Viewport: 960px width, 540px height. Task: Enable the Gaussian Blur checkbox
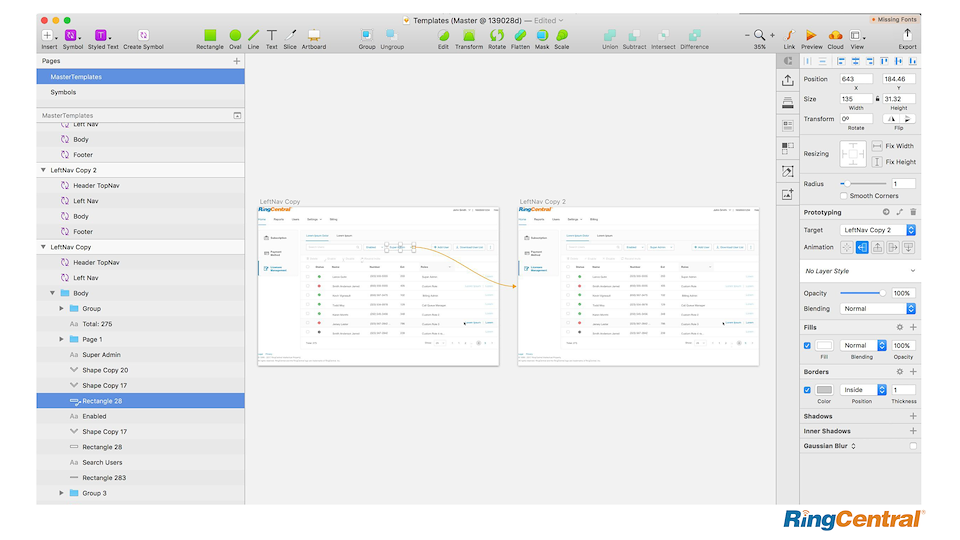tap(913, 446)
